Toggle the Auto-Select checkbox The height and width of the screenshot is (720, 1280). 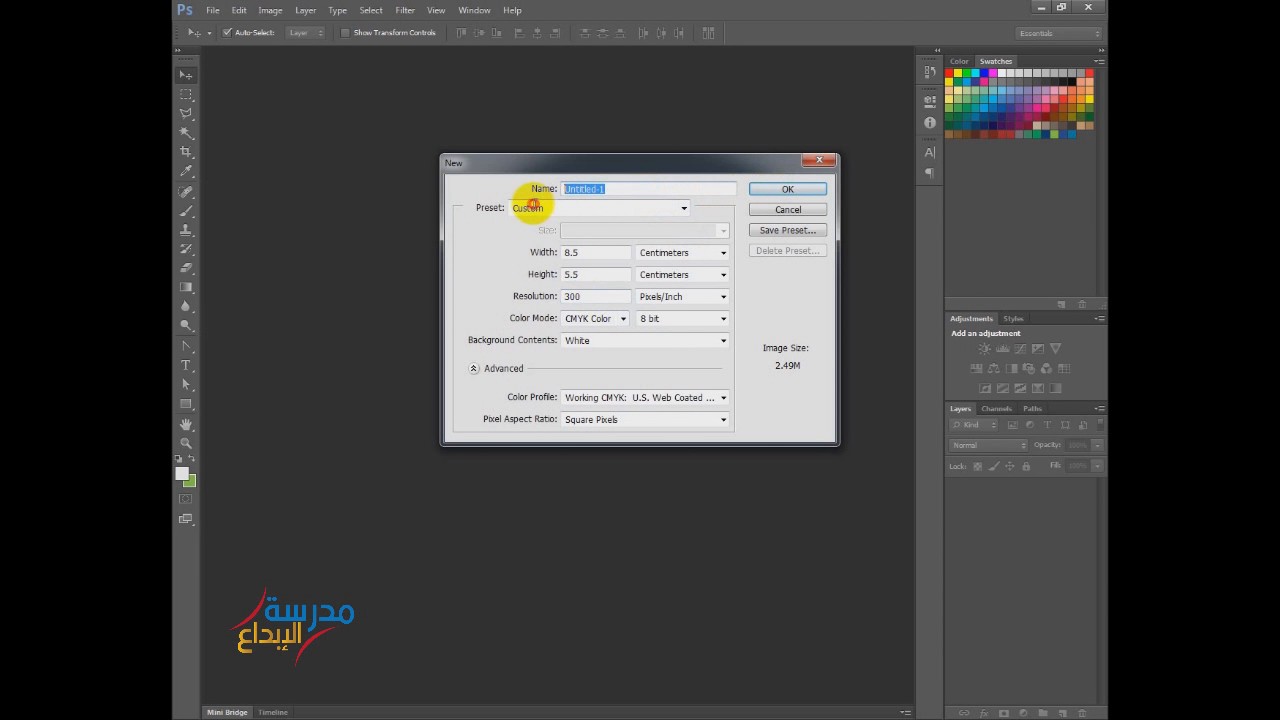(227, 33)
